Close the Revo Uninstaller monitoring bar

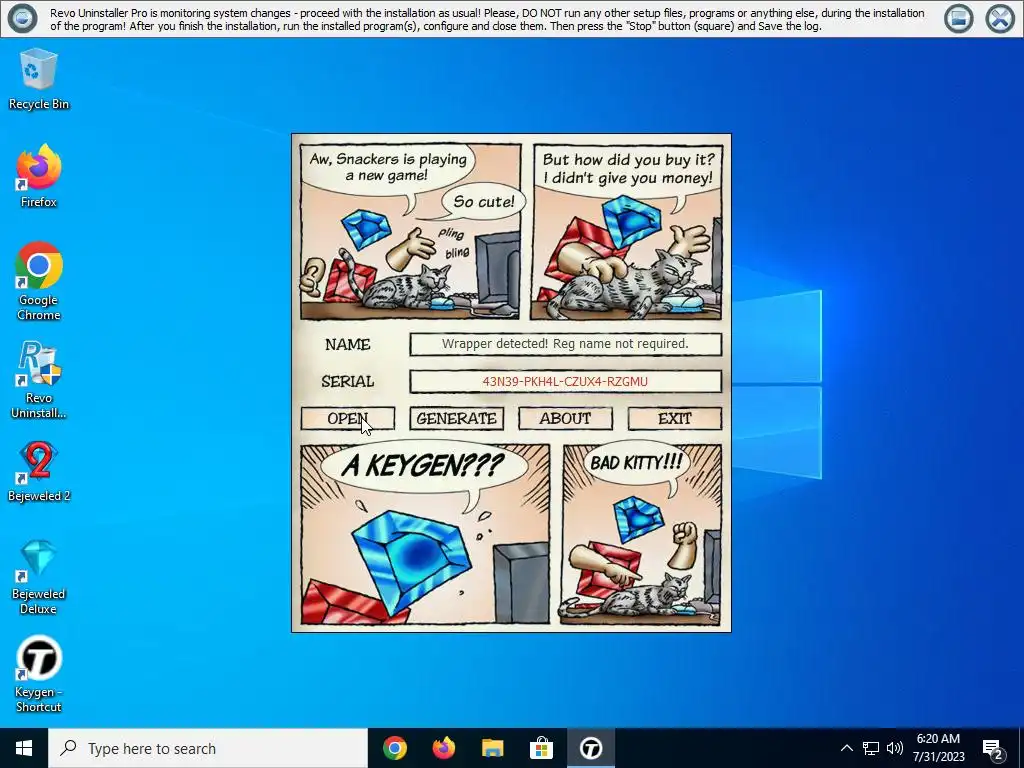pos(1000,18)
